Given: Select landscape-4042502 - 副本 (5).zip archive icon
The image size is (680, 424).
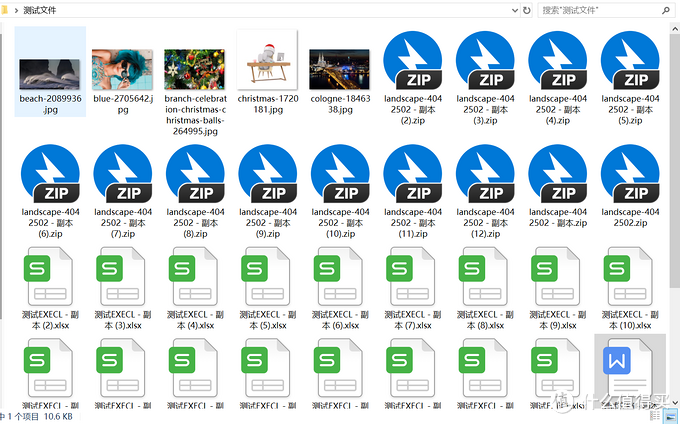Looking at the screenshot, I should [x=630, y=60].
